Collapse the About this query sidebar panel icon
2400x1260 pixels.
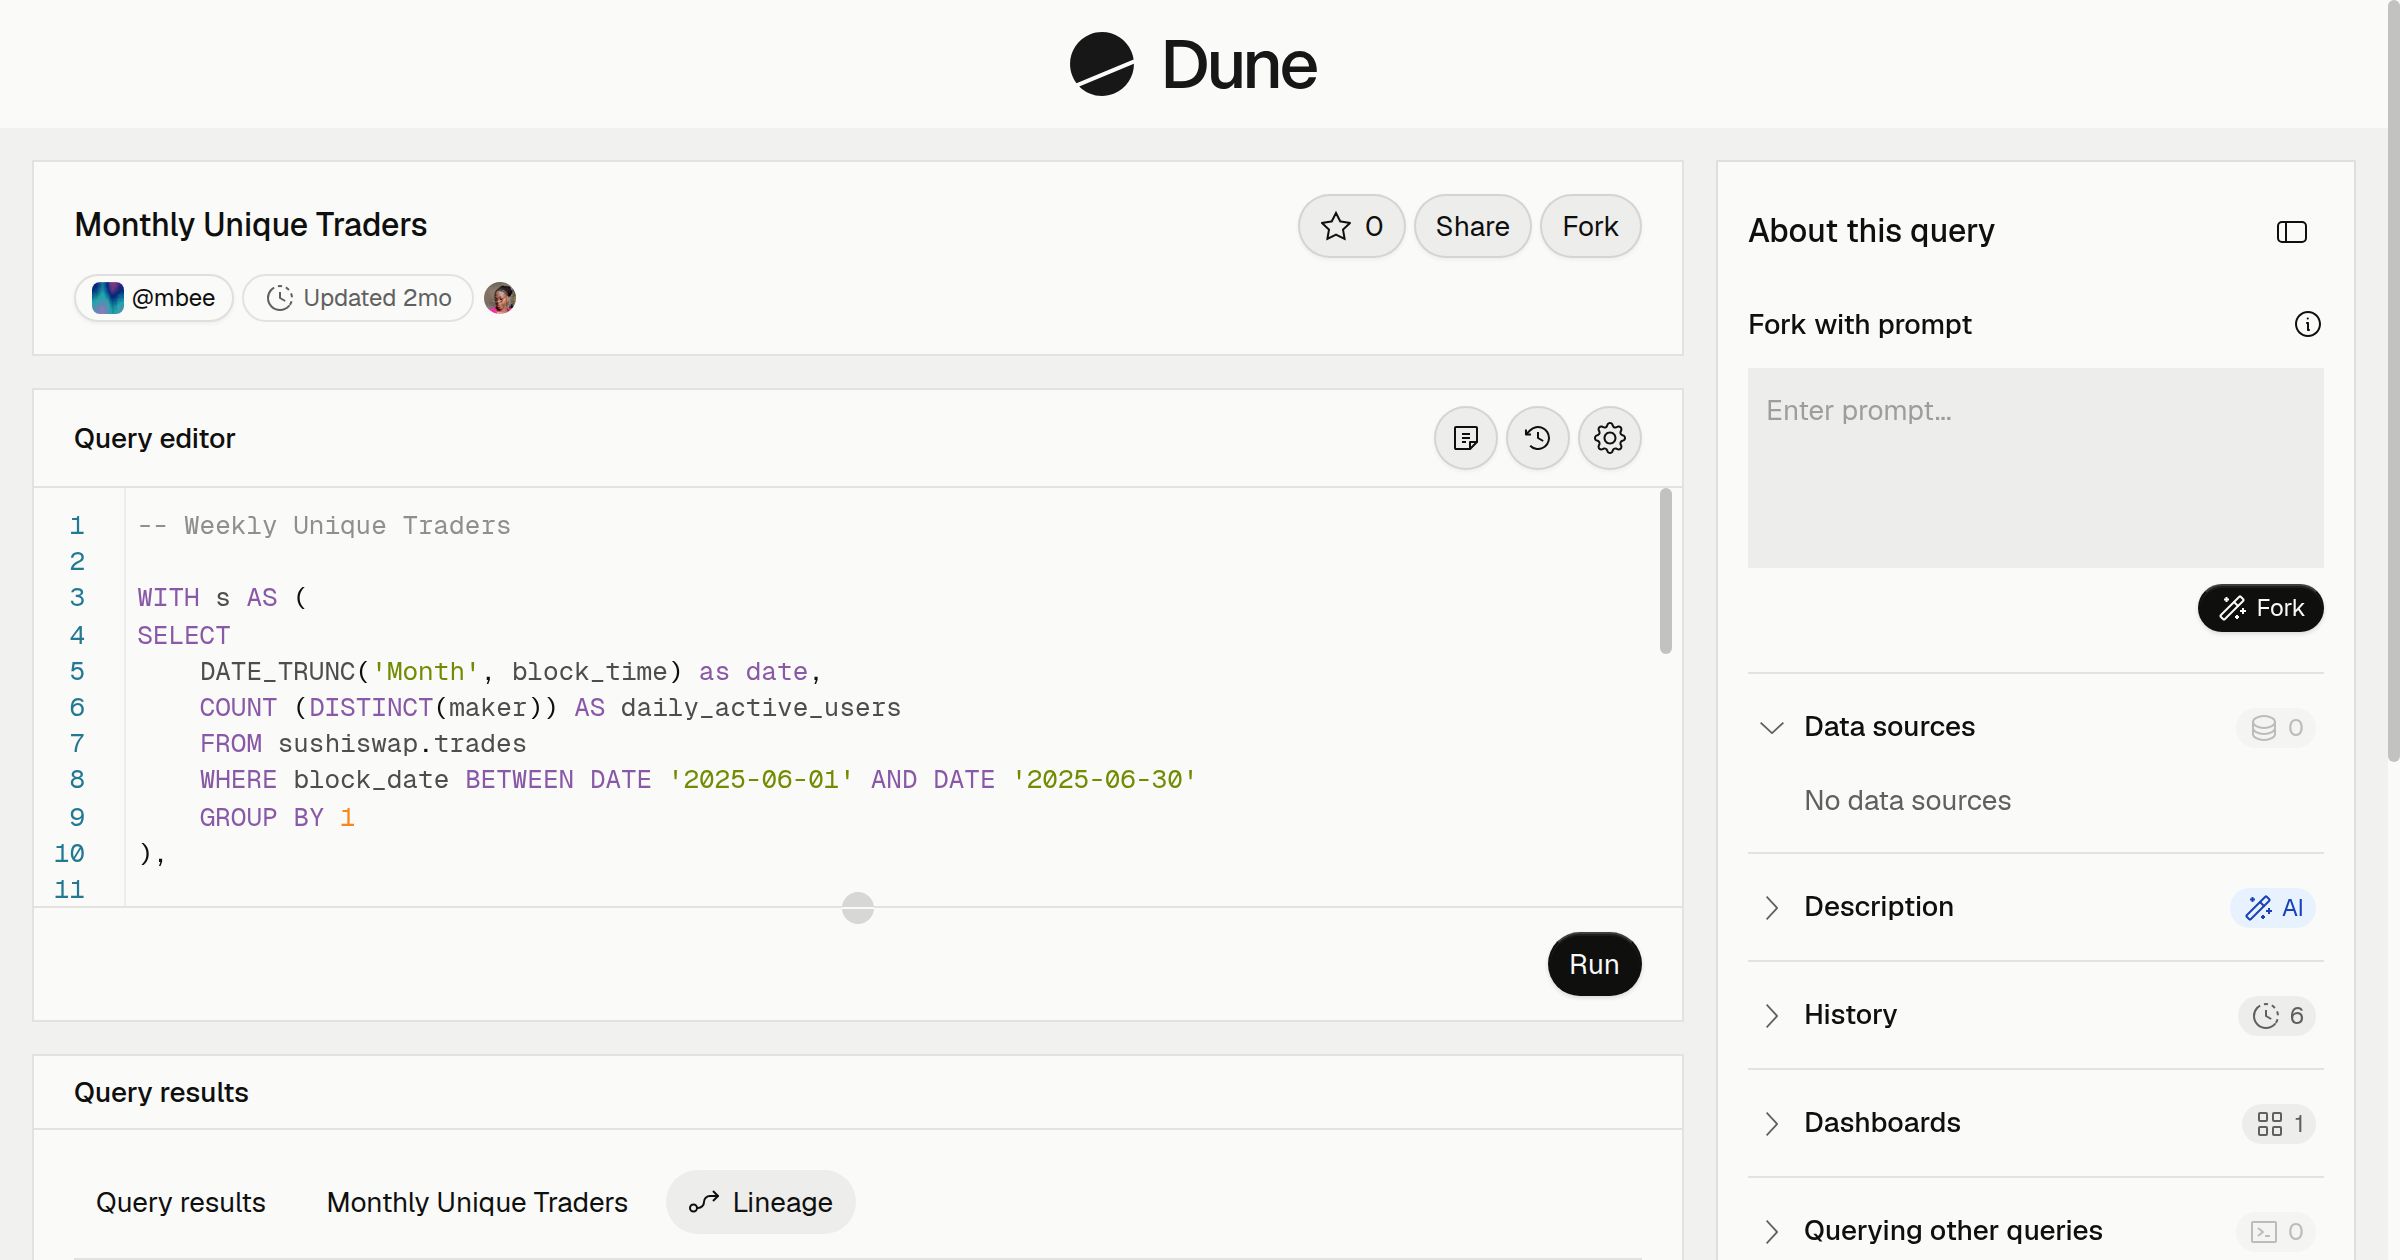[x=2291, y=232]
